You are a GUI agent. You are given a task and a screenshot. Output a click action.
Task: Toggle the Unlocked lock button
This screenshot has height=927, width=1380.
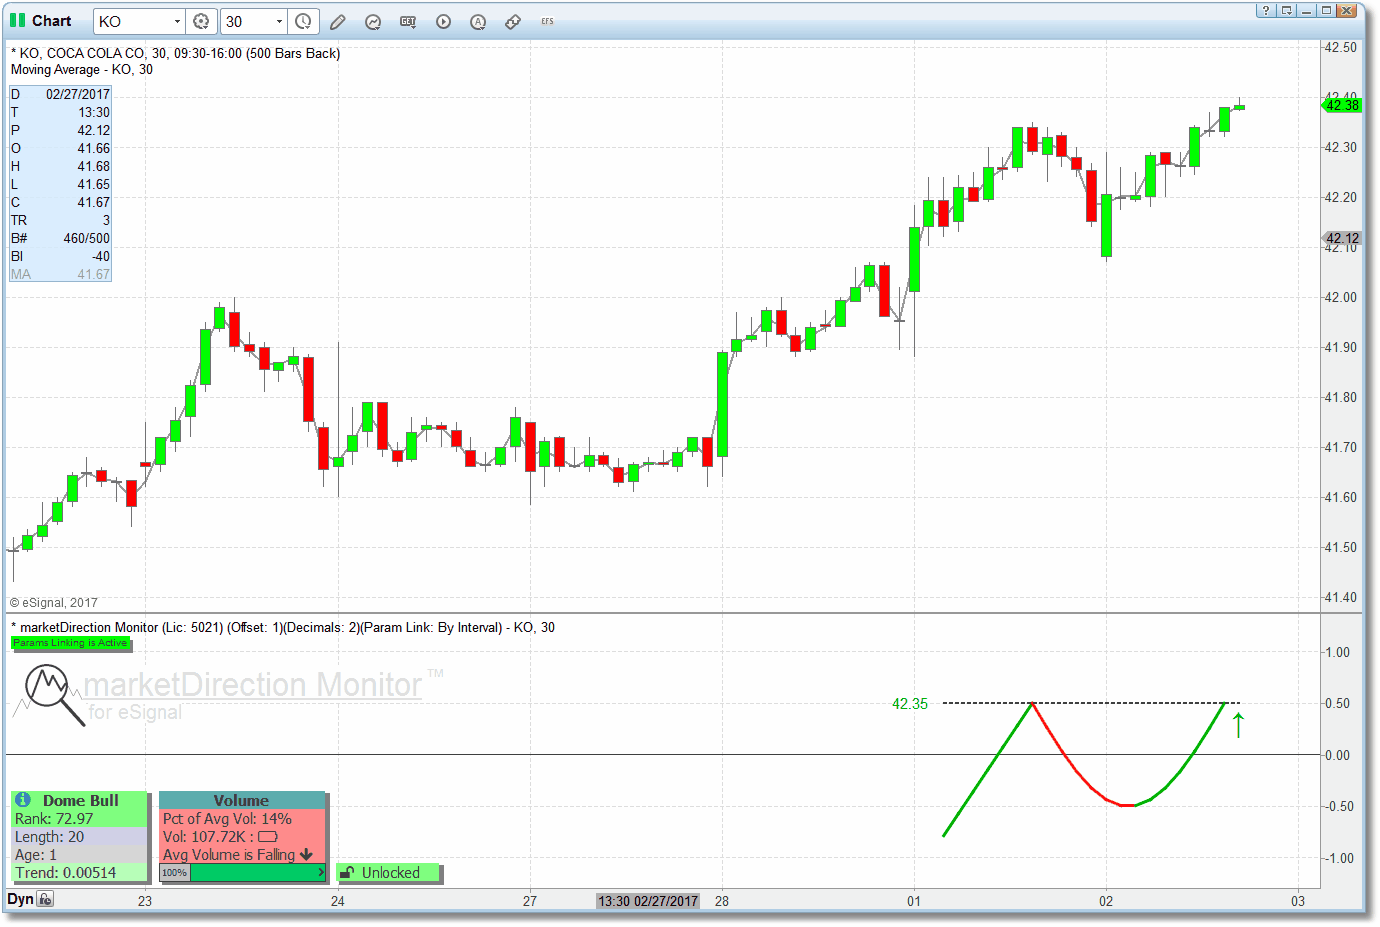(x=388, y=873)
